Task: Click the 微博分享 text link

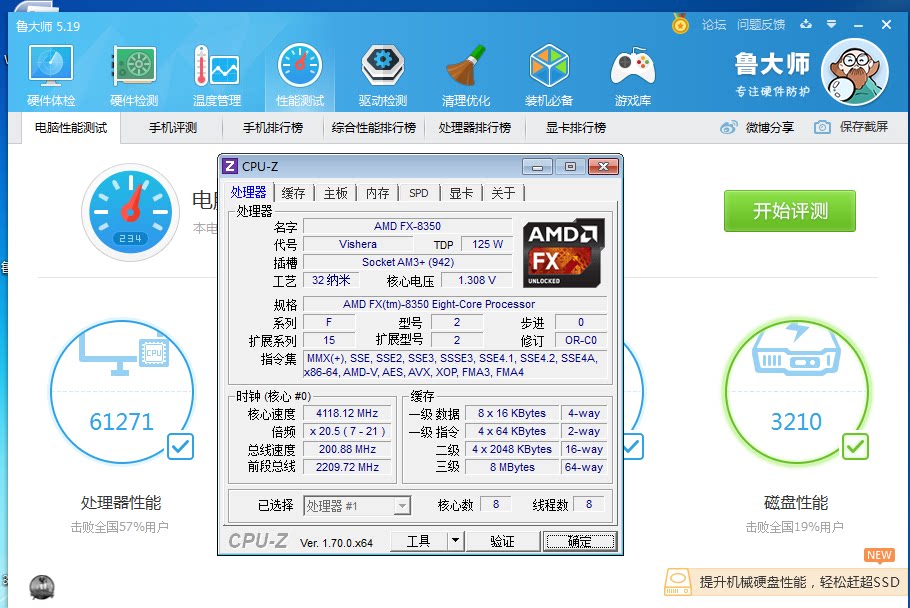Action: tap(770, 127)
